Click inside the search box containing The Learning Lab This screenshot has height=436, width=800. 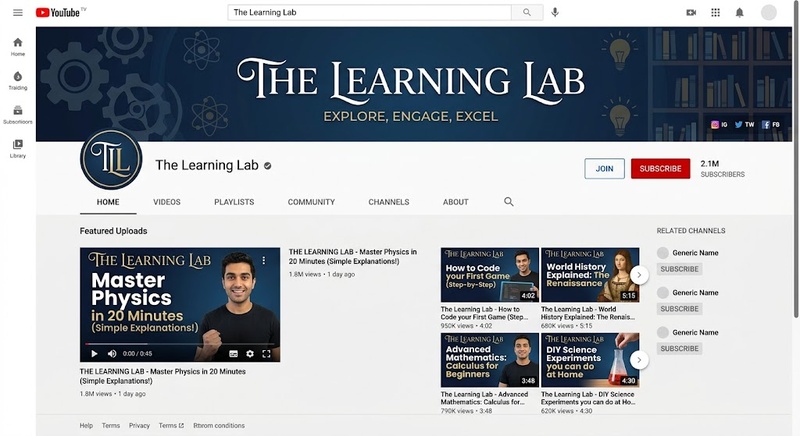369,13
